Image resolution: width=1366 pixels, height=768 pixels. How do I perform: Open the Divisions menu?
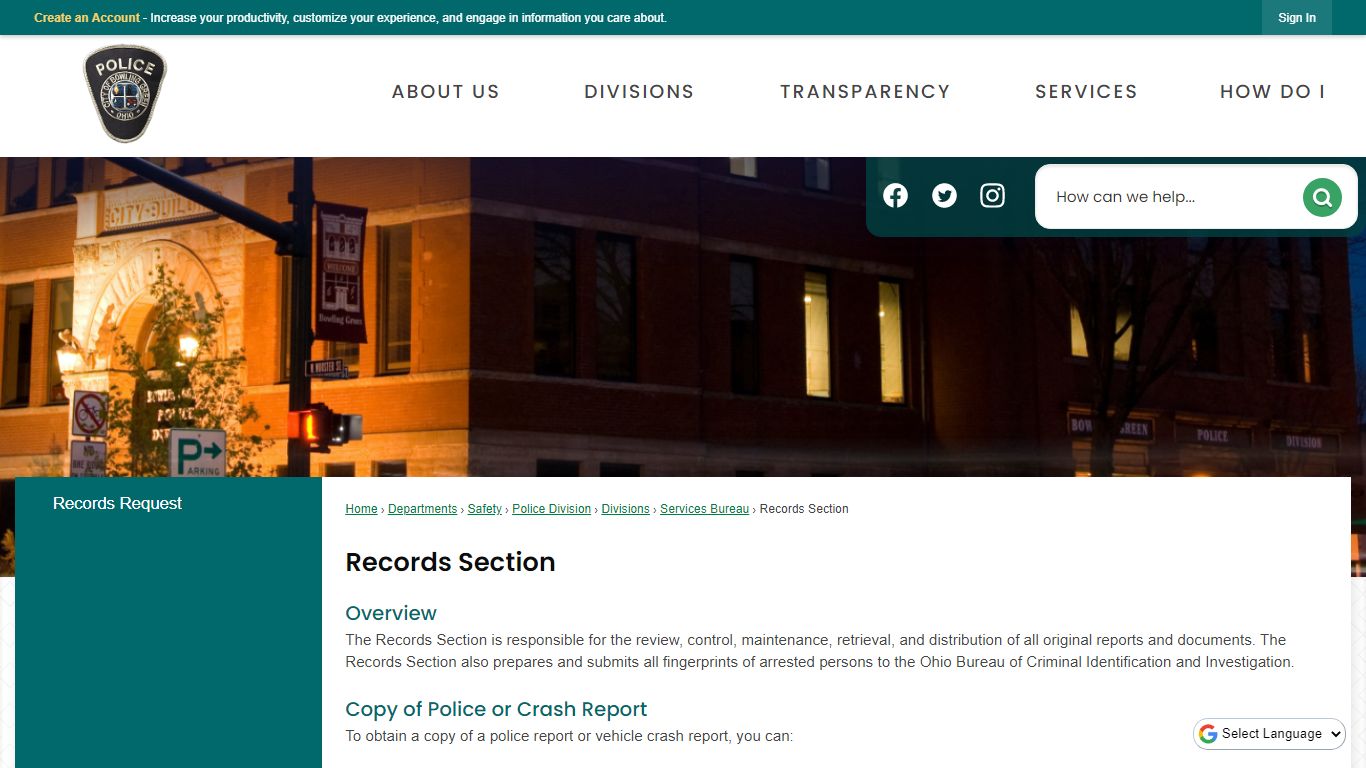639,92
